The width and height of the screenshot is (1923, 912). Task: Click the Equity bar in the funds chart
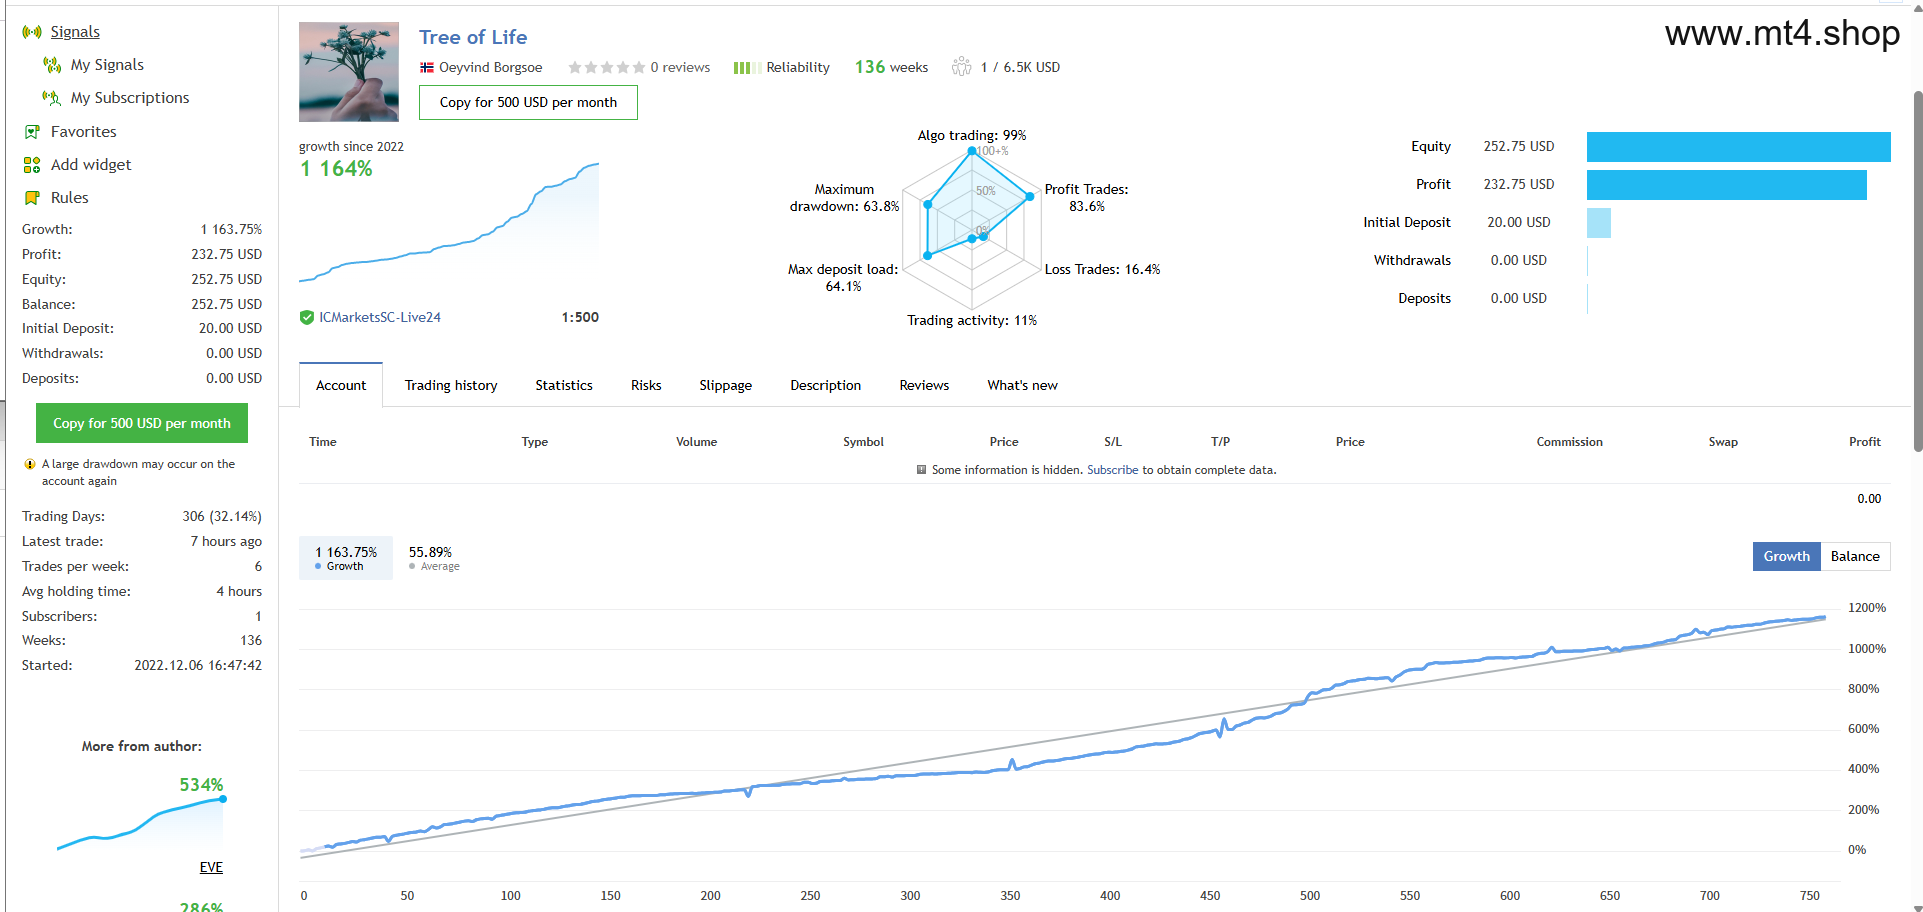(x=1738, y=147)
